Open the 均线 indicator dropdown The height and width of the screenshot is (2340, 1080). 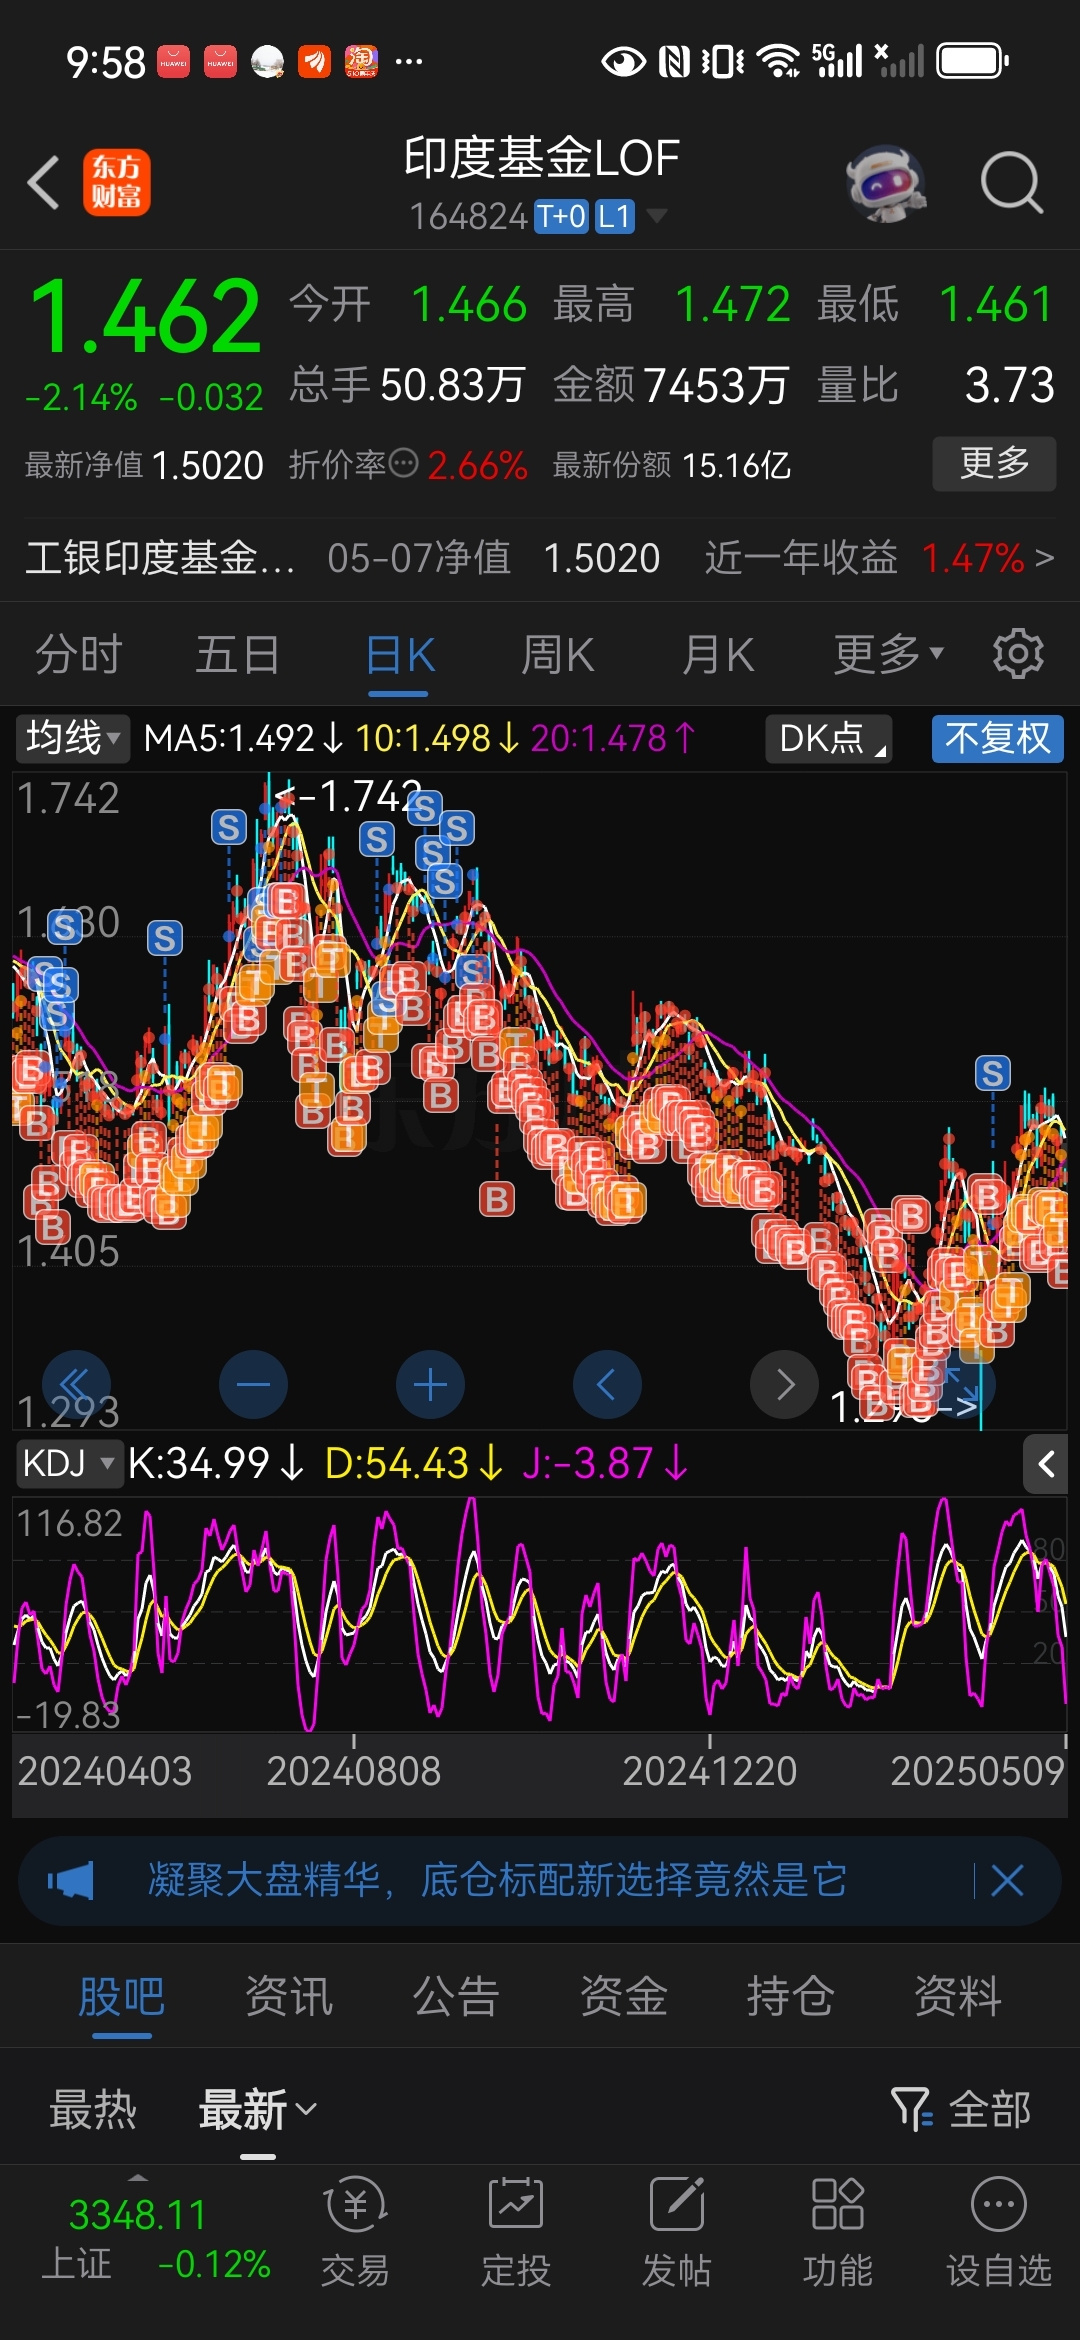point(73,738)
